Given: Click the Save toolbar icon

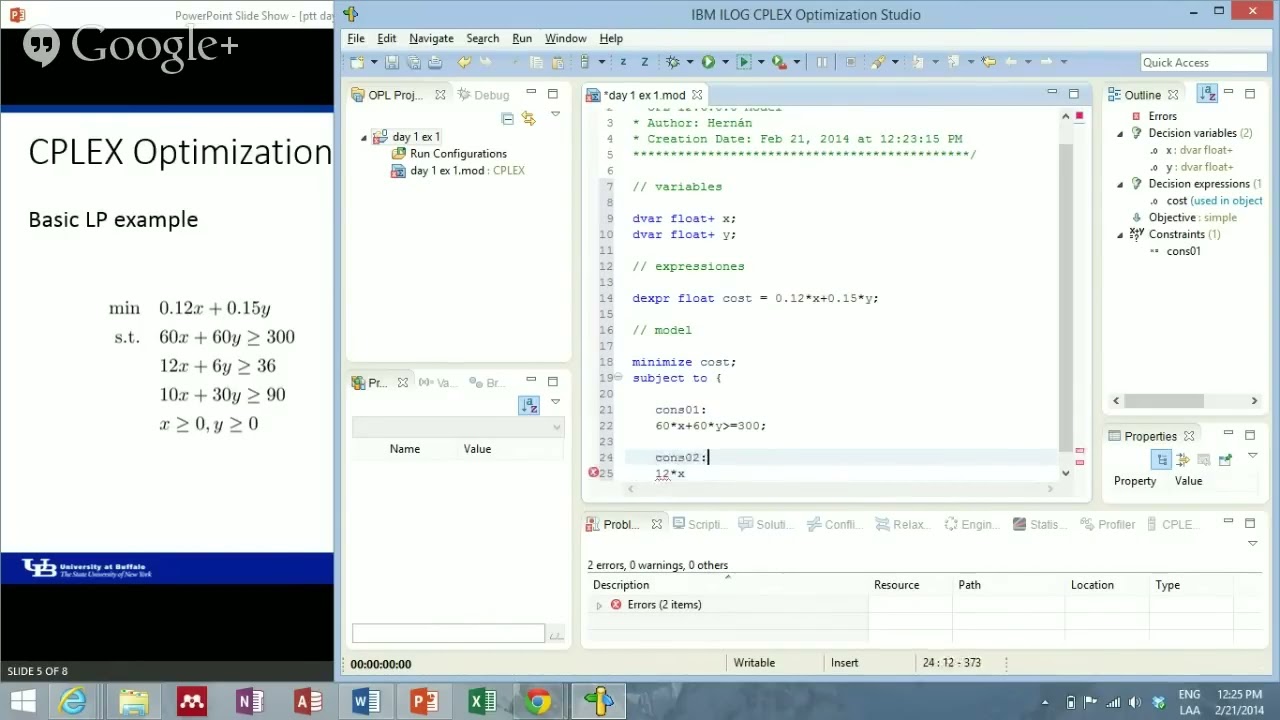Looking at the screenshot, I should 392,62.
